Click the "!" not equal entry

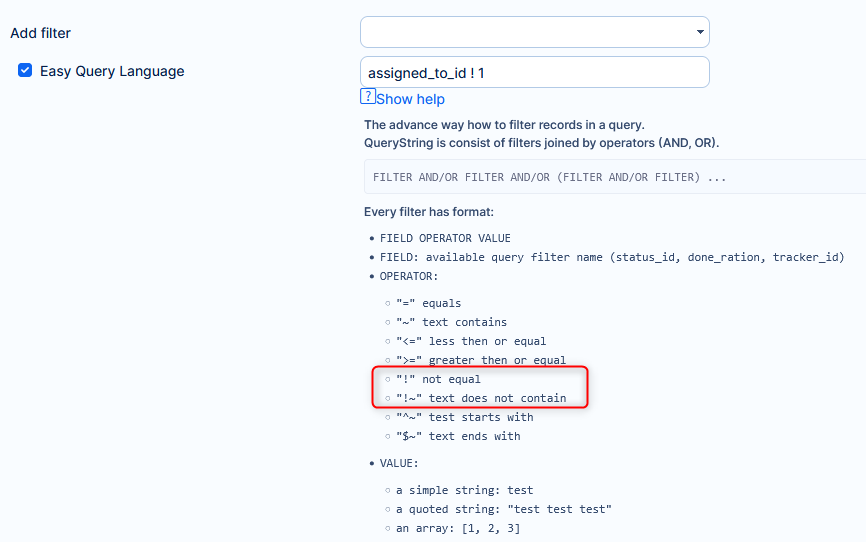[x=438, y=379]
